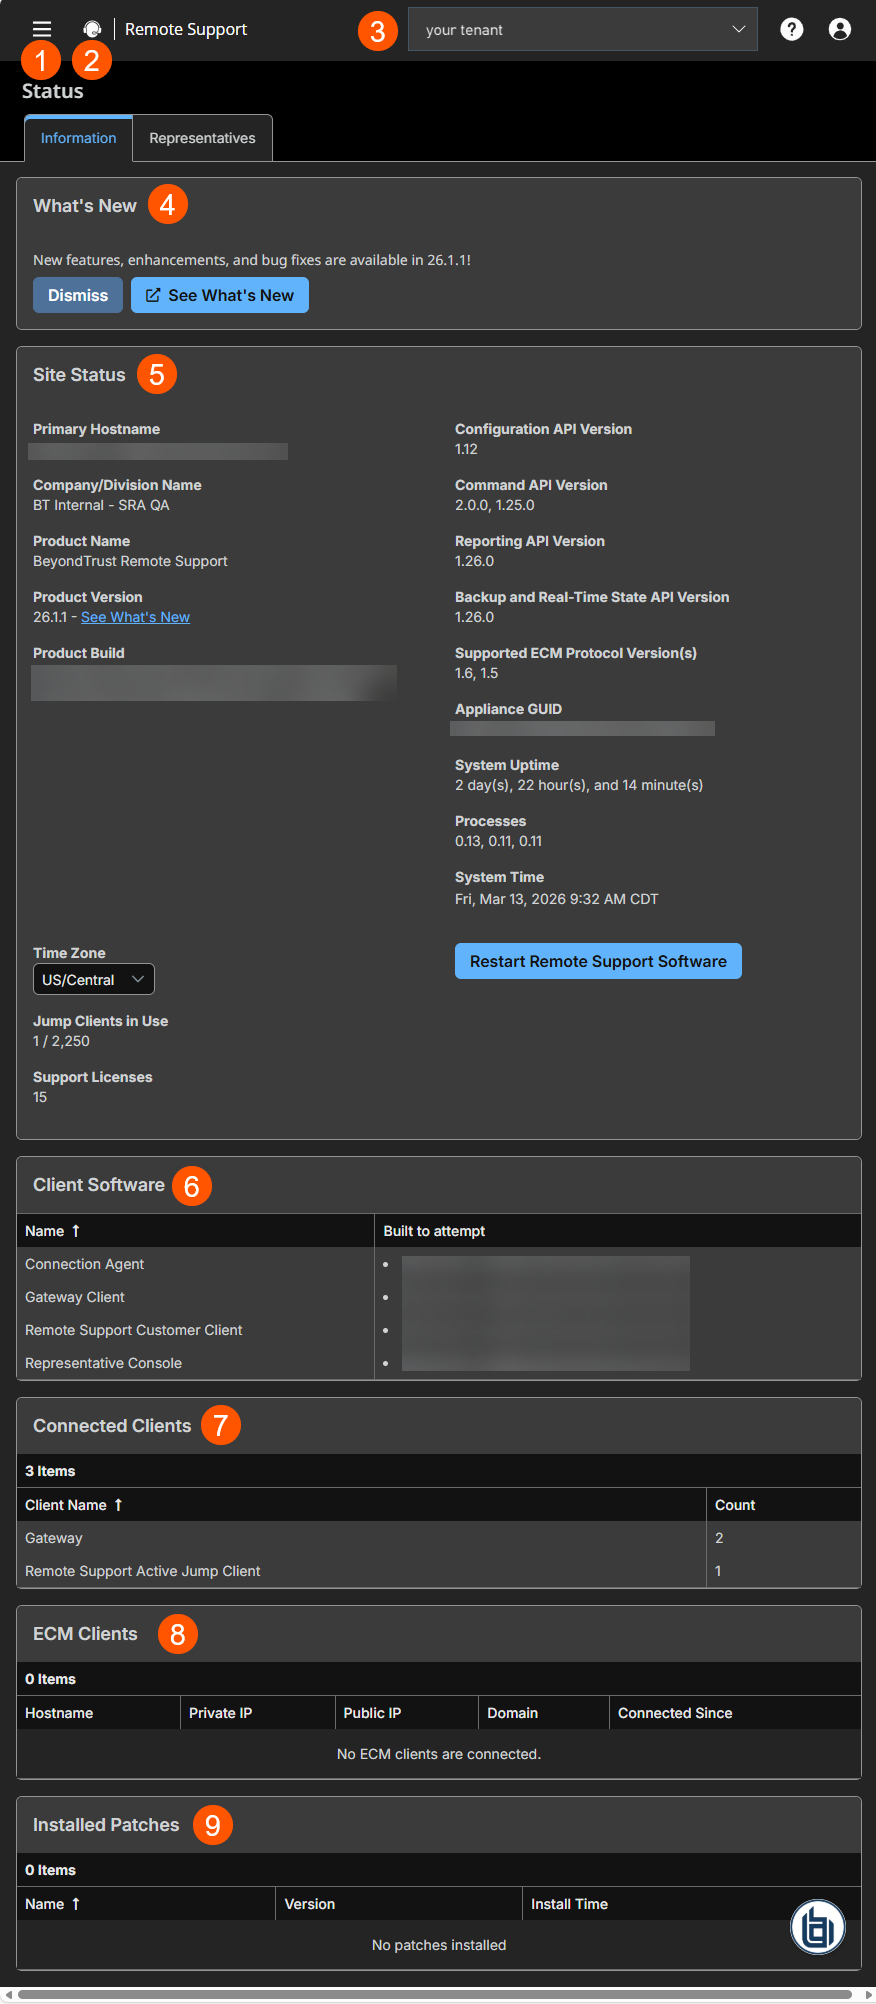Switch to the Information tab

coord(78,138)
